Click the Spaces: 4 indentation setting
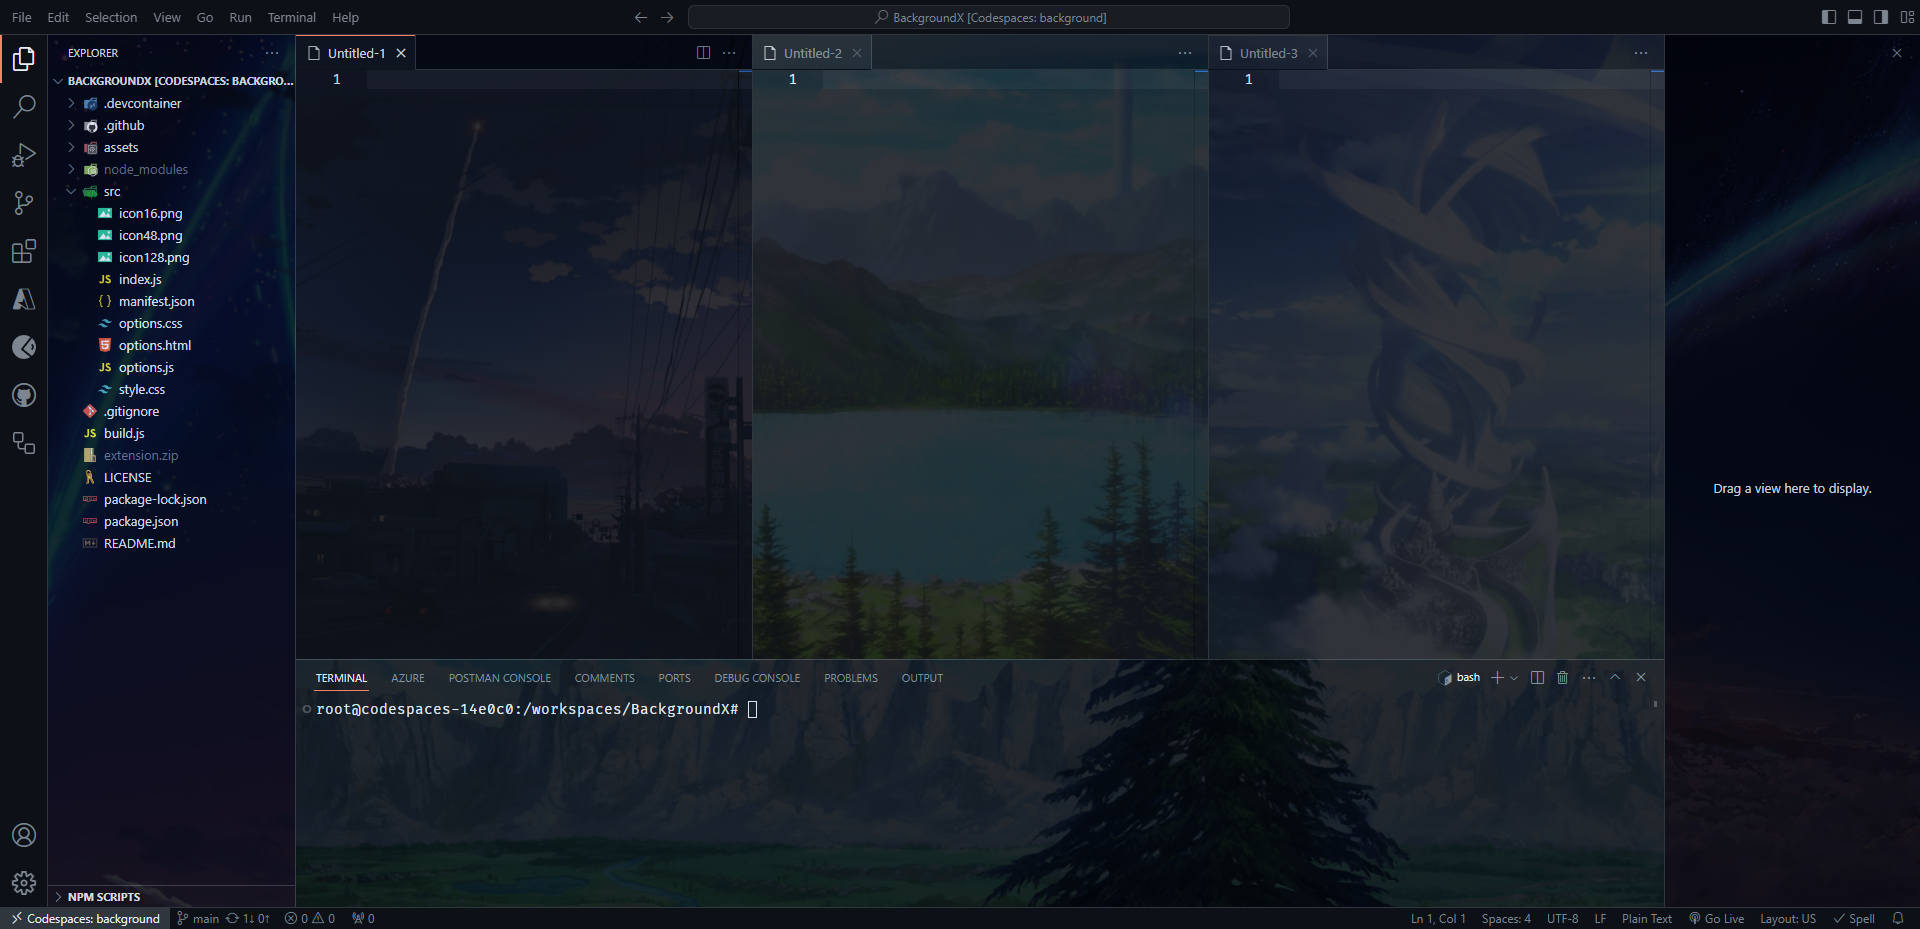This screenshot has width=1920, height=929. click(1506, 918)
